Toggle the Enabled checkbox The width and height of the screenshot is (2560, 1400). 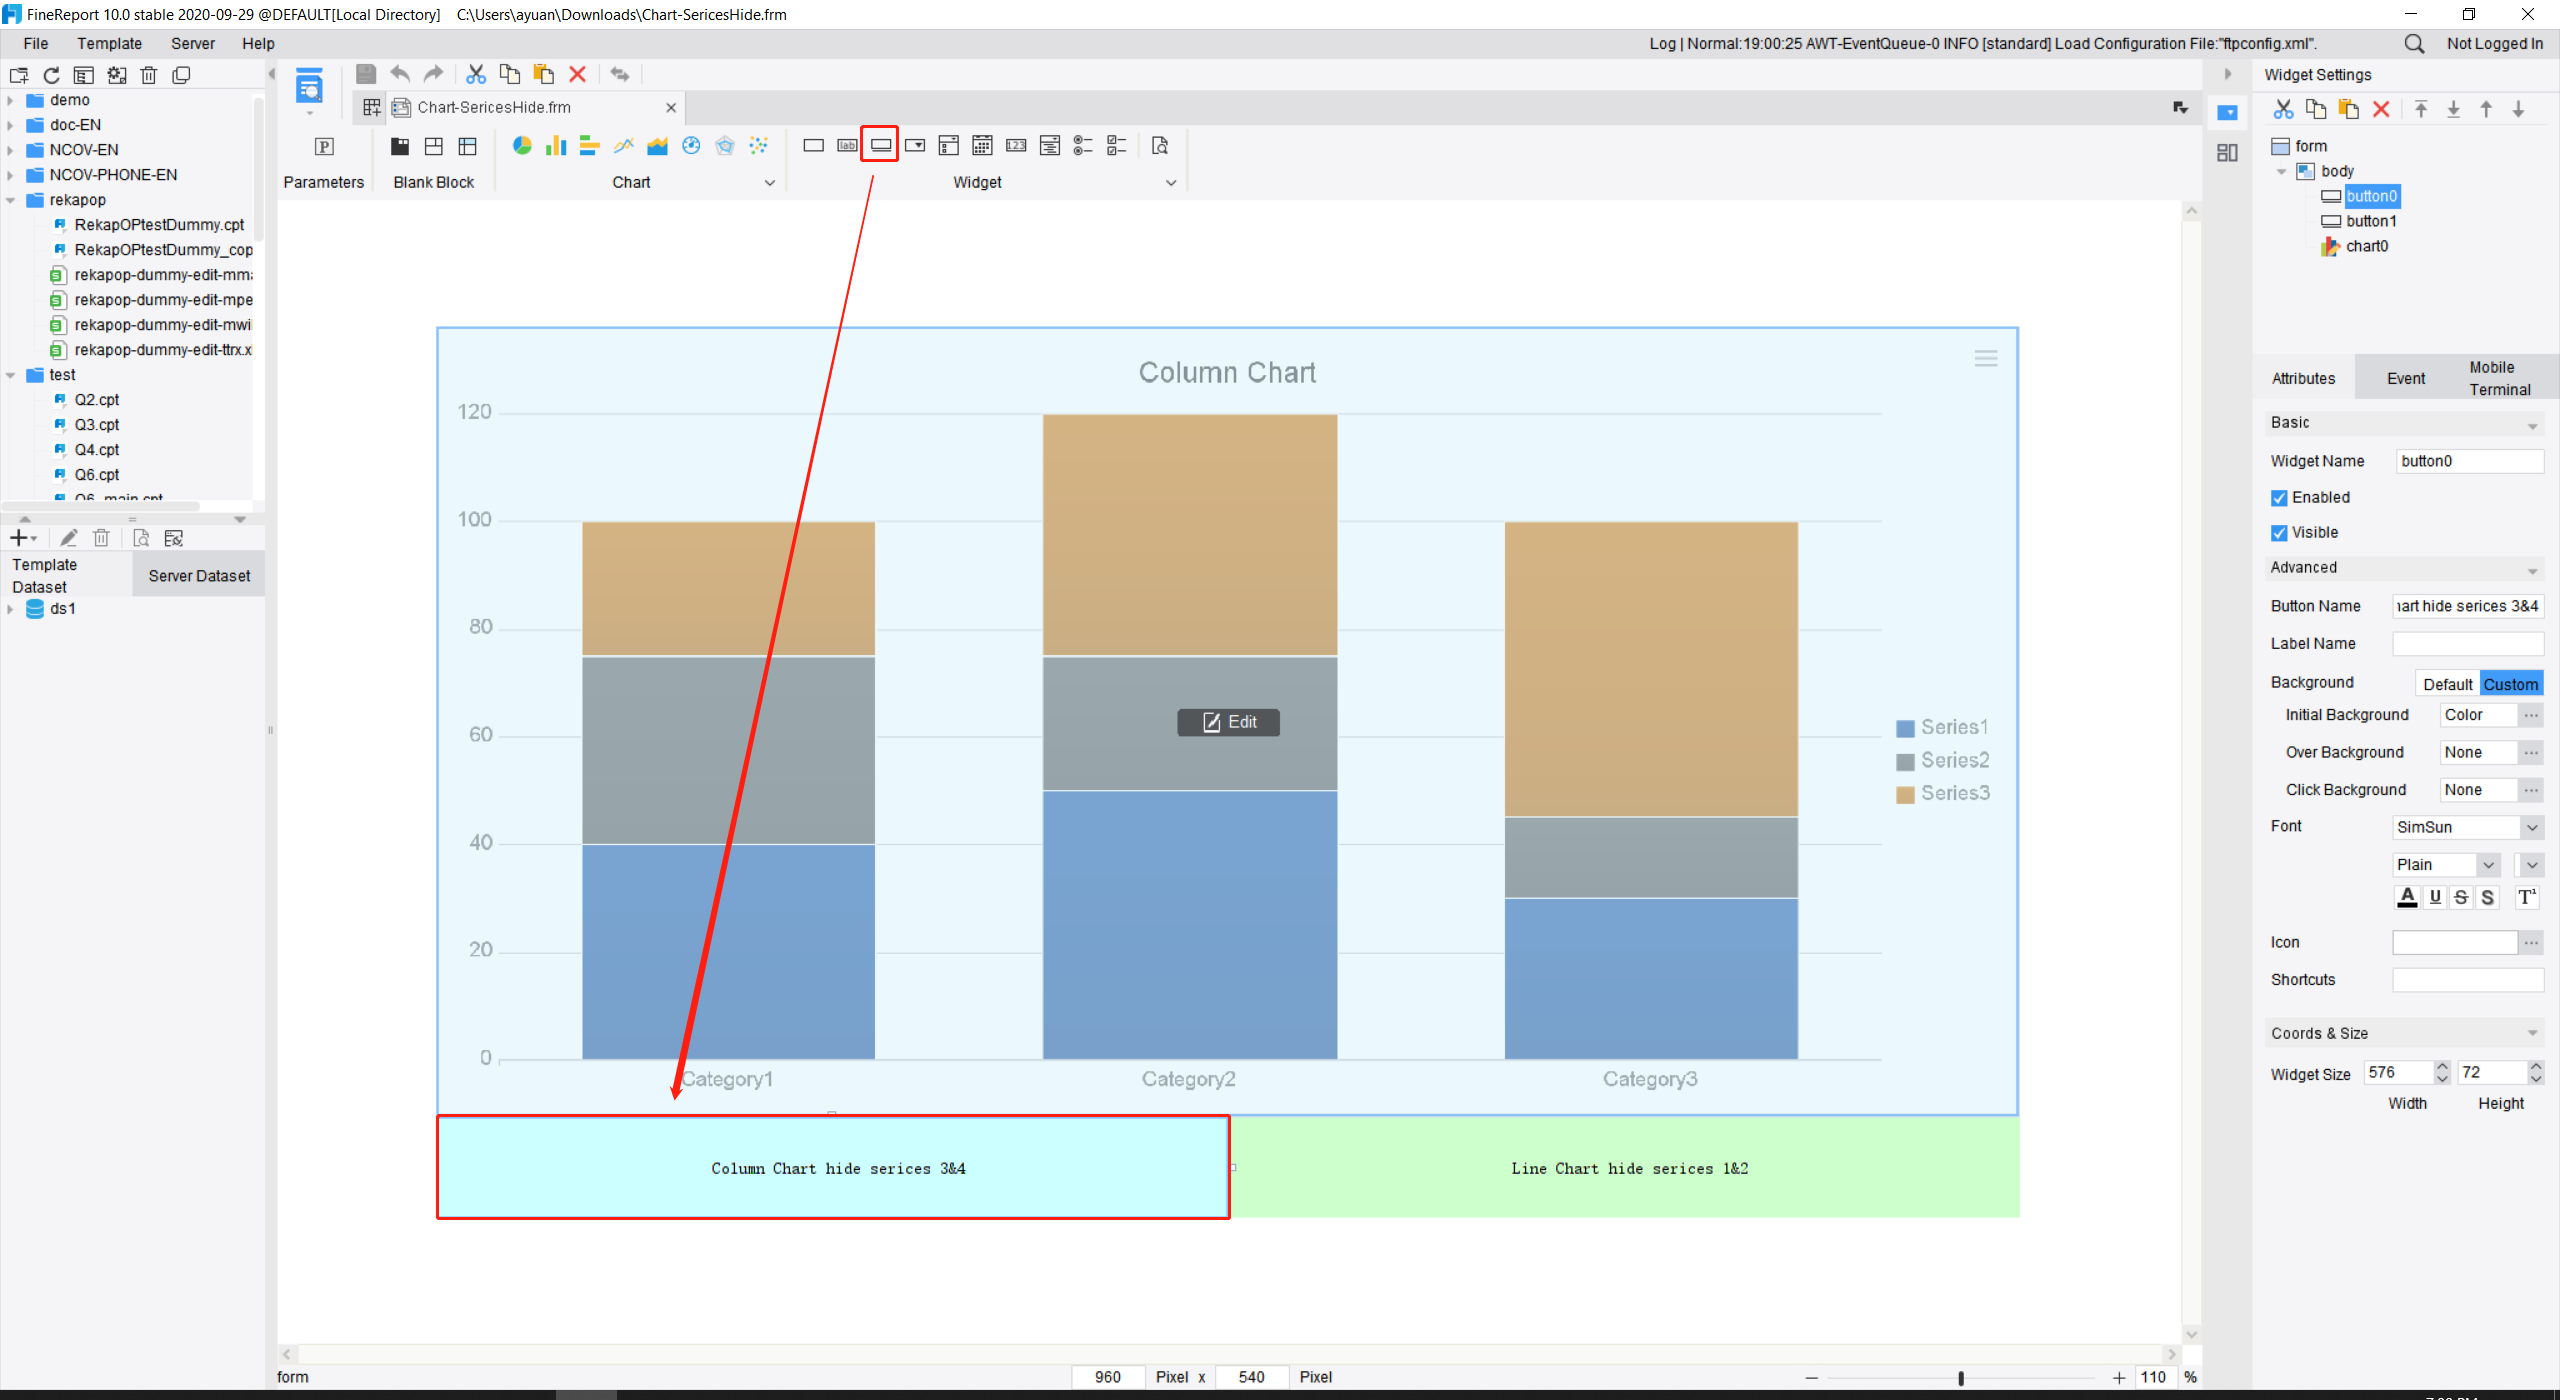point(2279,498)
